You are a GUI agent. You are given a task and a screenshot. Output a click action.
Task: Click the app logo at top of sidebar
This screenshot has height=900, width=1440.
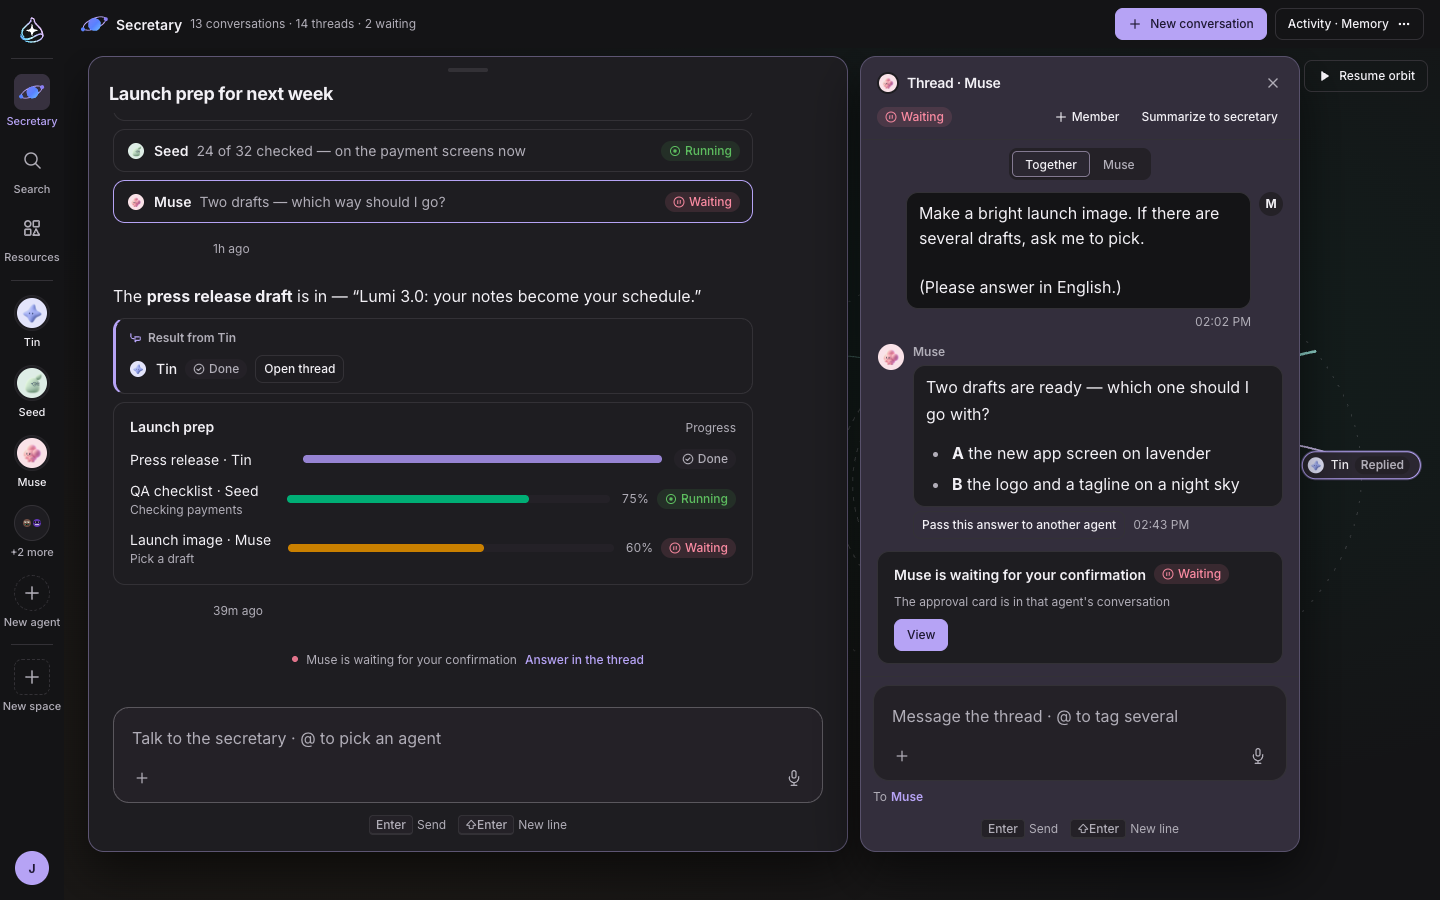pyautogui.click(x=32, y=30)
